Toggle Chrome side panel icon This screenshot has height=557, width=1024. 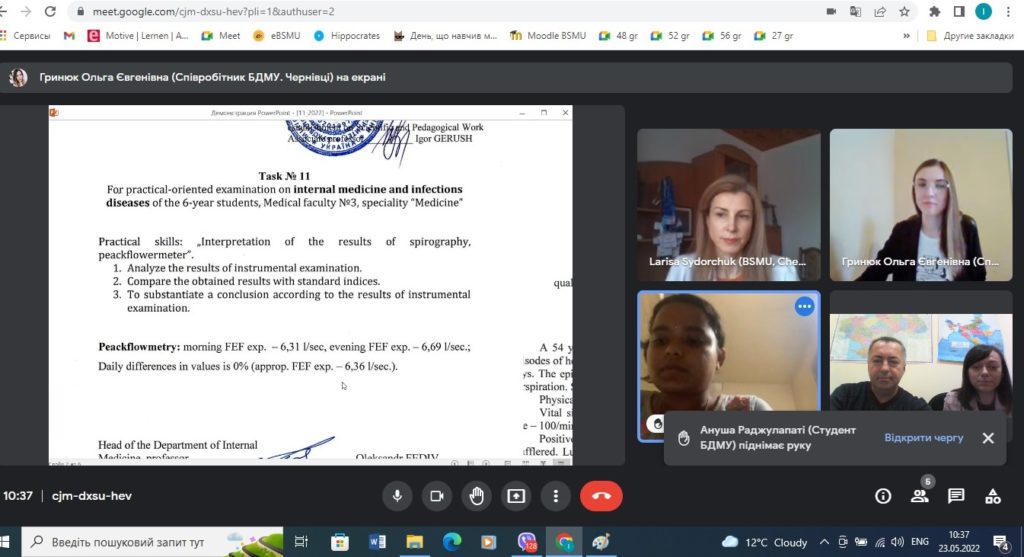[959, 12]
